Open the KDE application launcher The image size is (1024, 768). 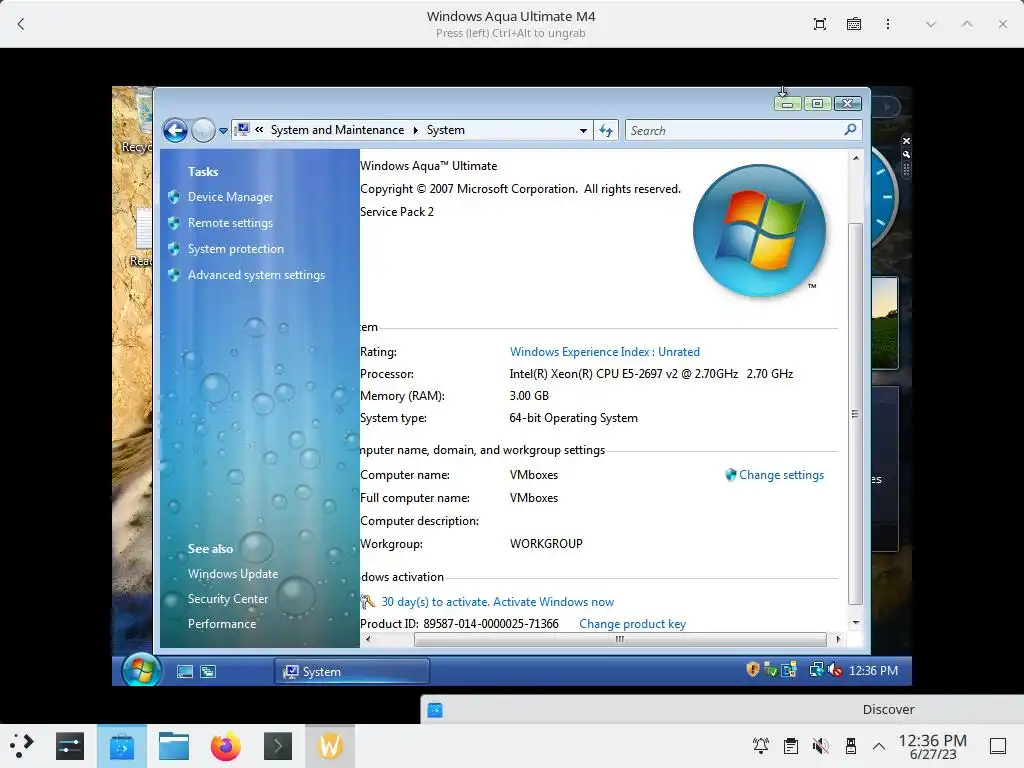(x=22, y=746)
